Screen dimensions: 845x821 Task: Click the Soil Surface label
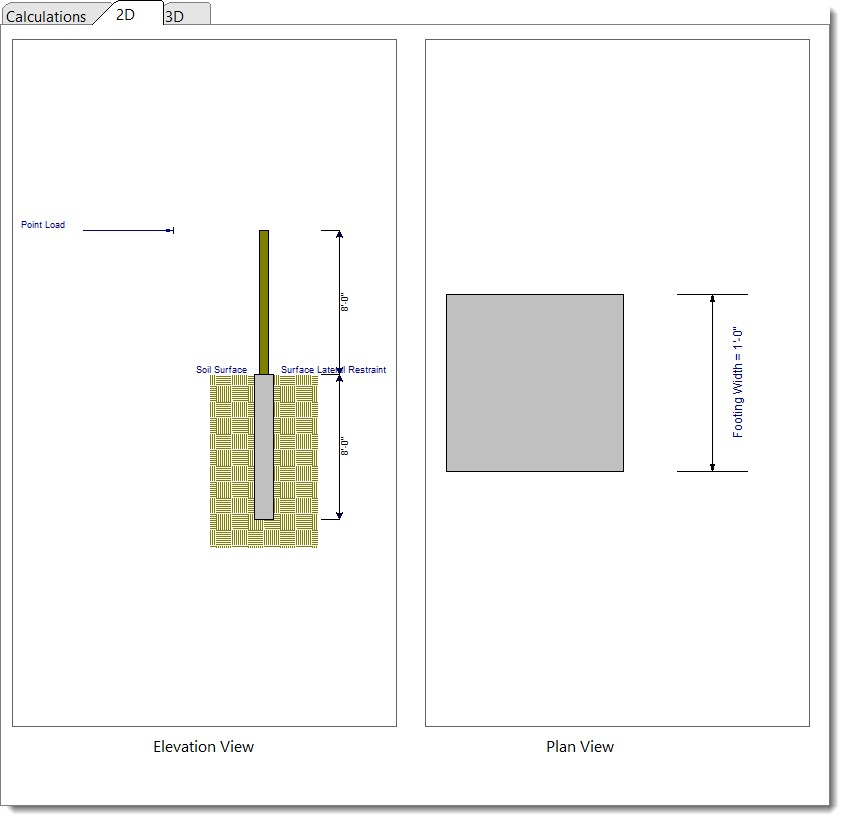click(x=221, y=370)
